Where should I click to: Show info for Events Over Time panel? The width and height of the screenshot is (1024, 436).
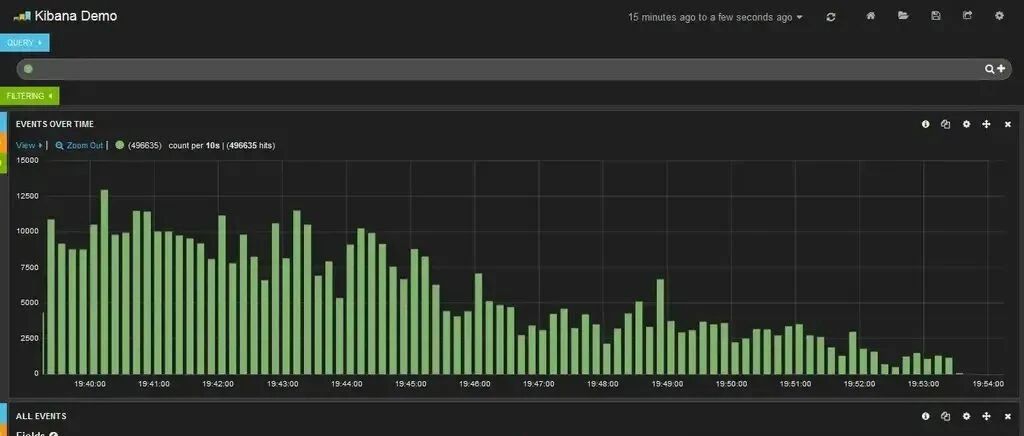point(925,124)
